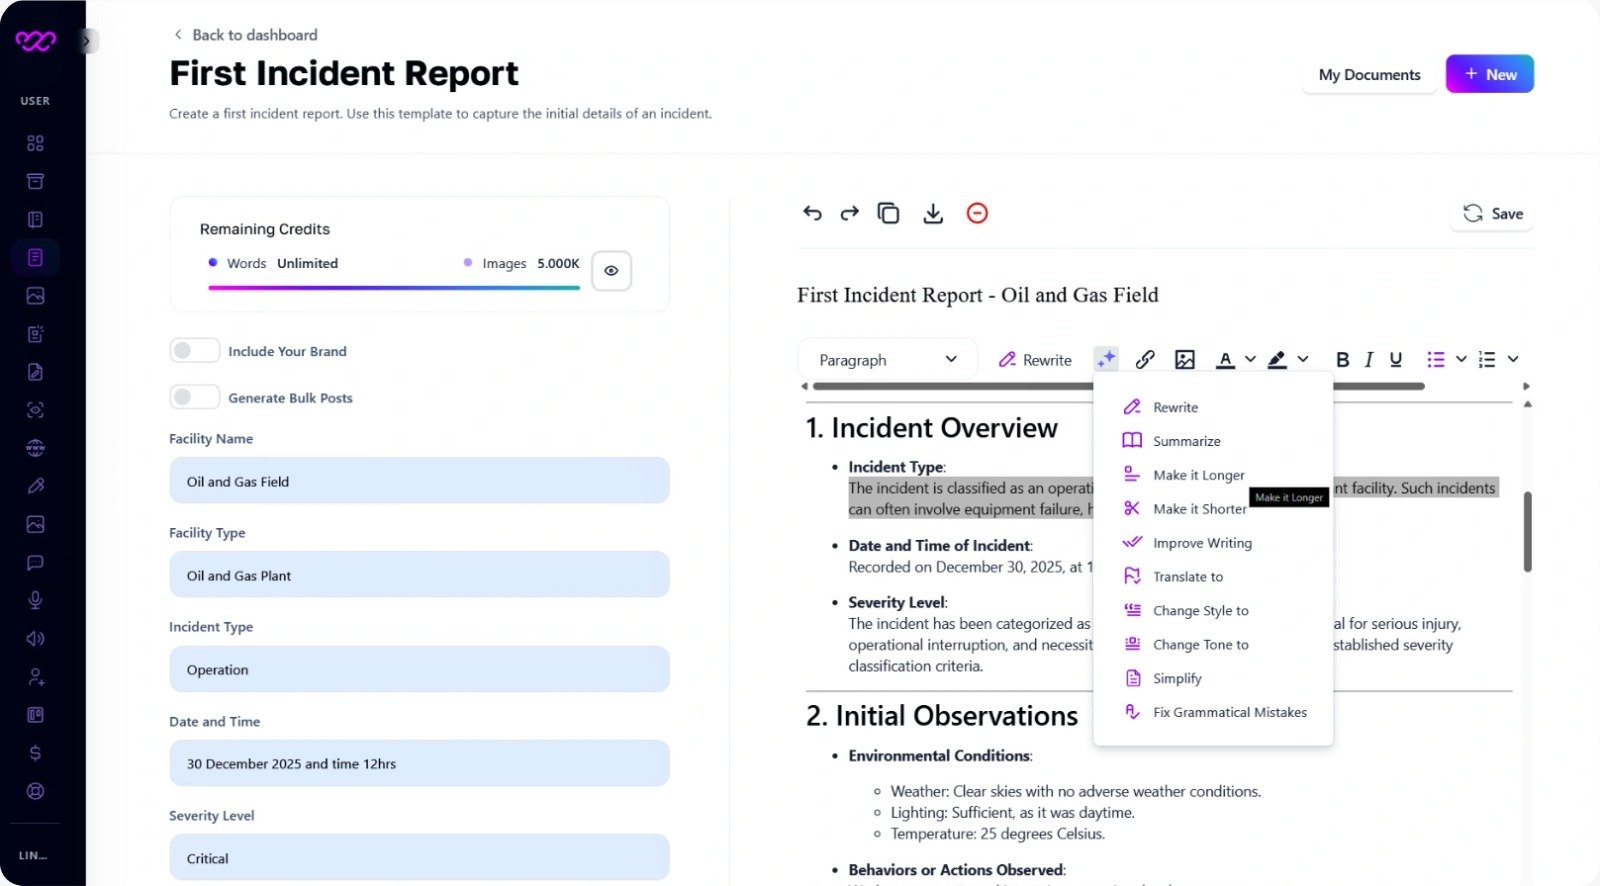Click the credits usage progress bar
The width and height of the screenshot is (1600, 886).
click(394, 288)
